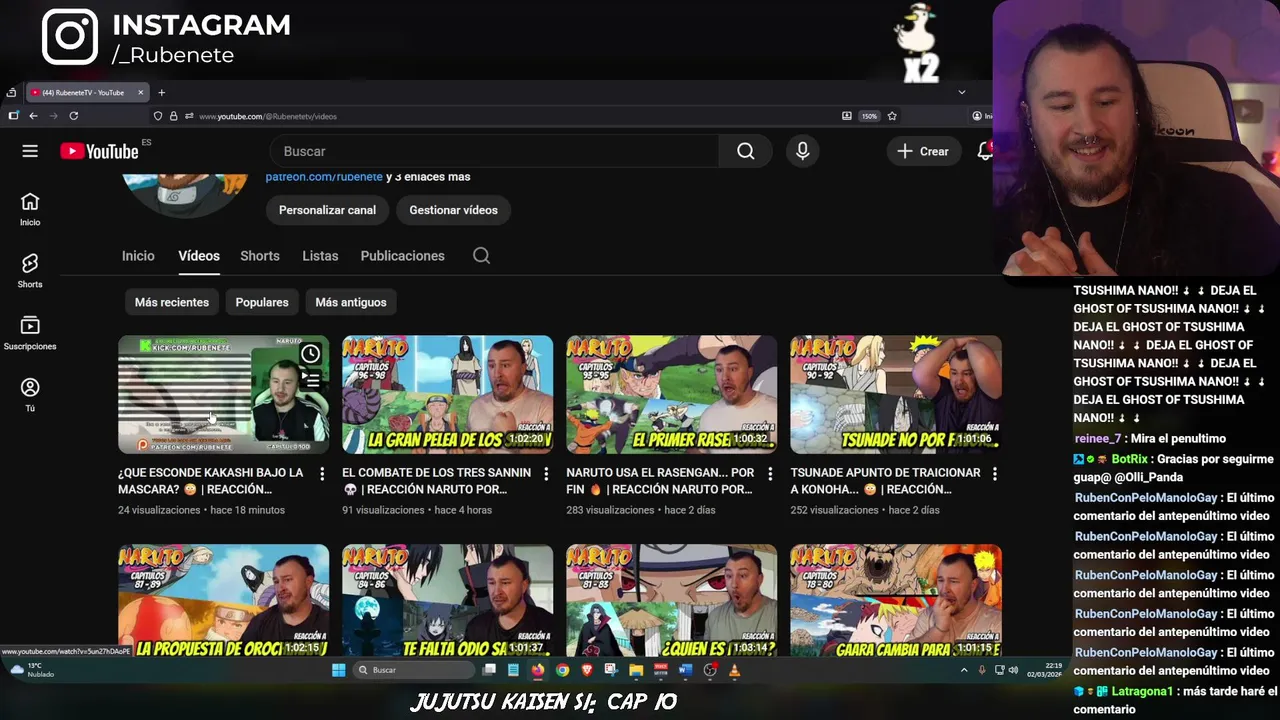Image resolution: width=1280 pixels, height=720 pixels.
Task: Go to Inicio in sidebar
Action: pyautogui.click(x=30, y=209)
